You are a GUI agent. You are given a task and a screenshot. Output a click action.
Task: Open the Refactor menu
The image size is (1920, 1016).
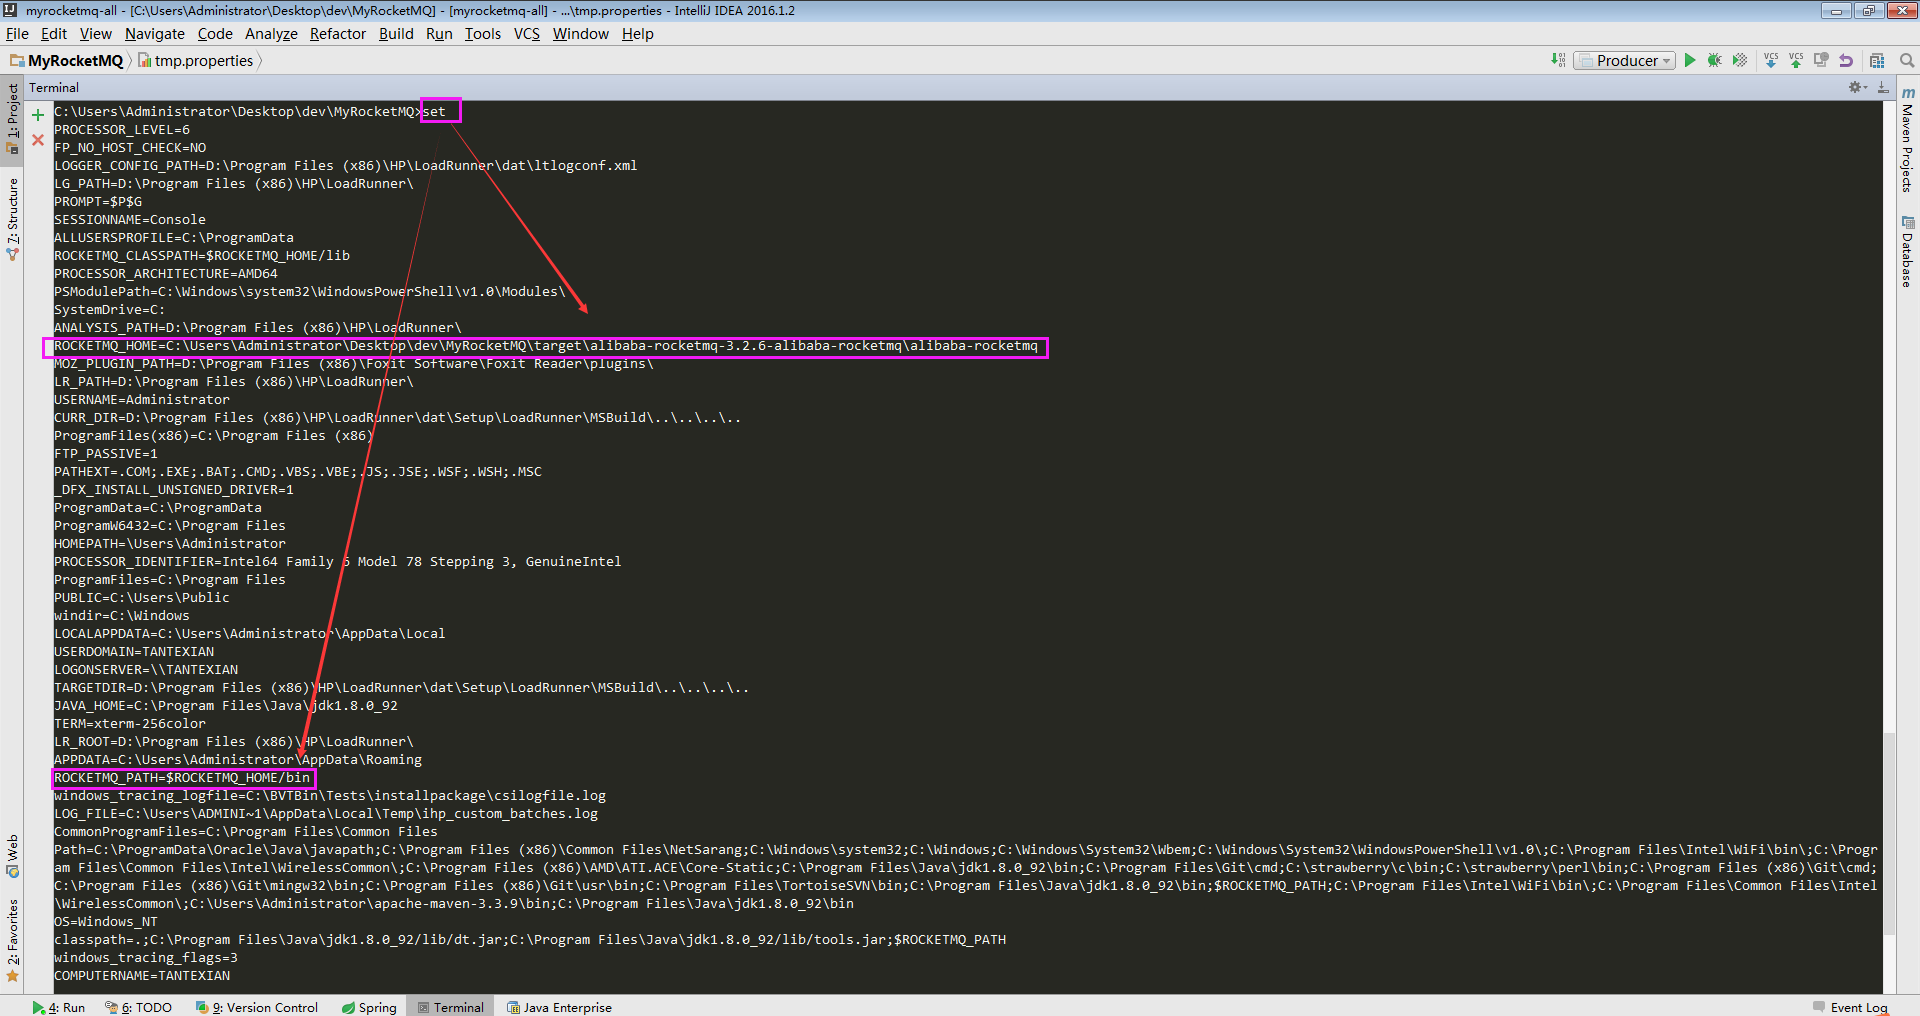click(x=337, y=34)
